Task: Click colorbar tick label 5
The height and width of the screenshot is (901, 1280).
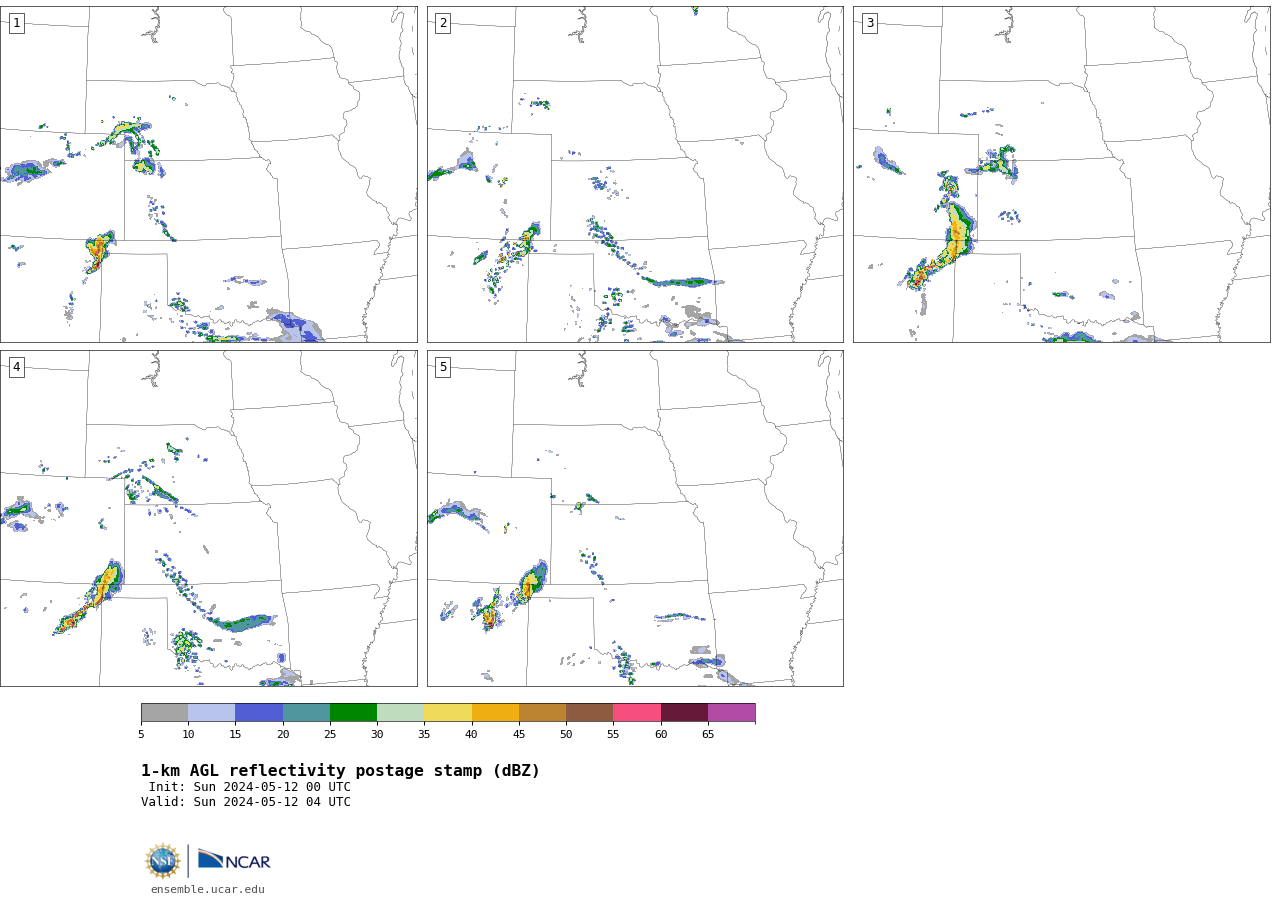Action: 141,735
